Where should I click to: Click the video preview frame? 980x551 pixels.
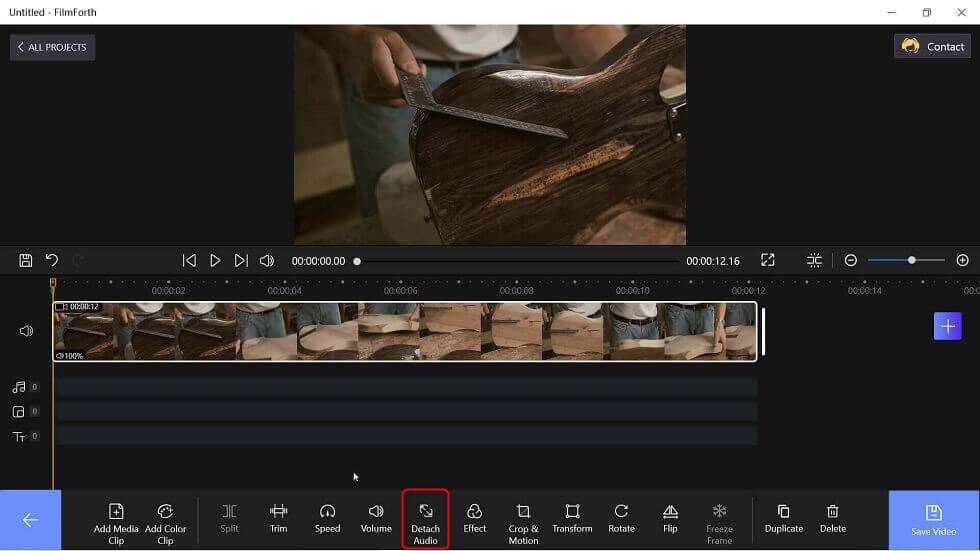(490, 135)
